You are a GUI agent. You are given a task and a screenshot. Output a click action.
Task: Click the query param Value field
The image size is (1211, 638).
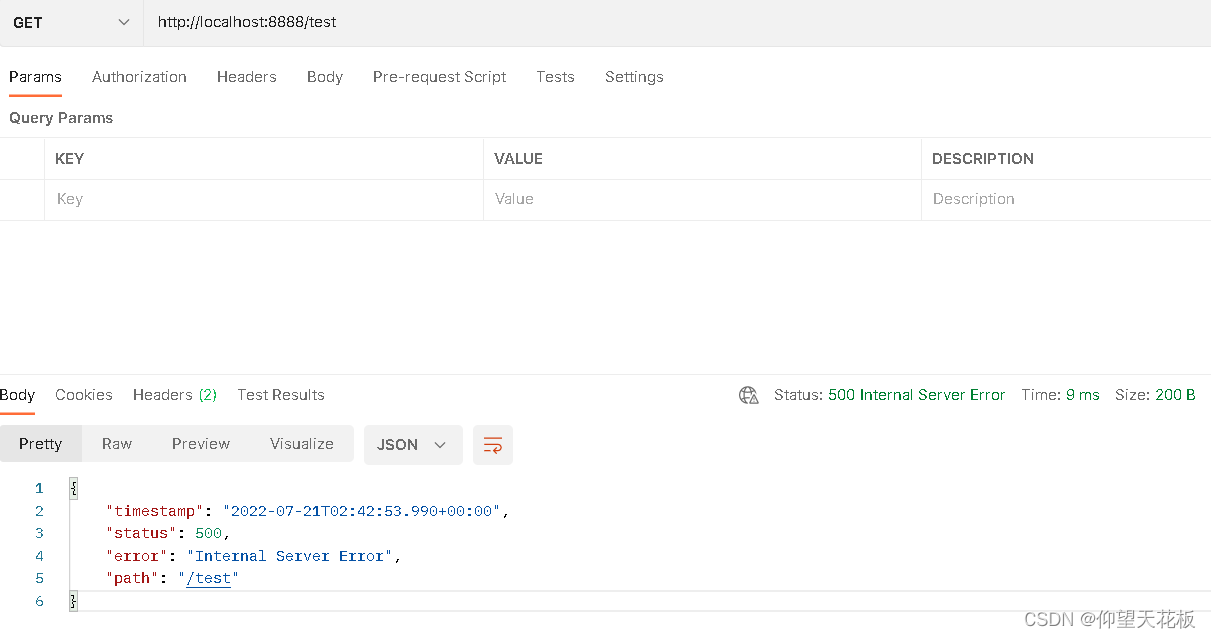pos(702,199)
